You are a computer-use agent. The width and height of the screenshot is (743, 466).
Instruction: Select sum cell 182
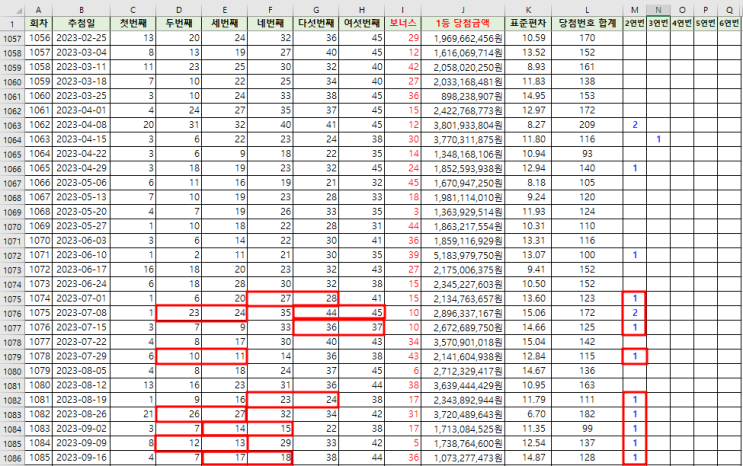[x=587, y=414]
